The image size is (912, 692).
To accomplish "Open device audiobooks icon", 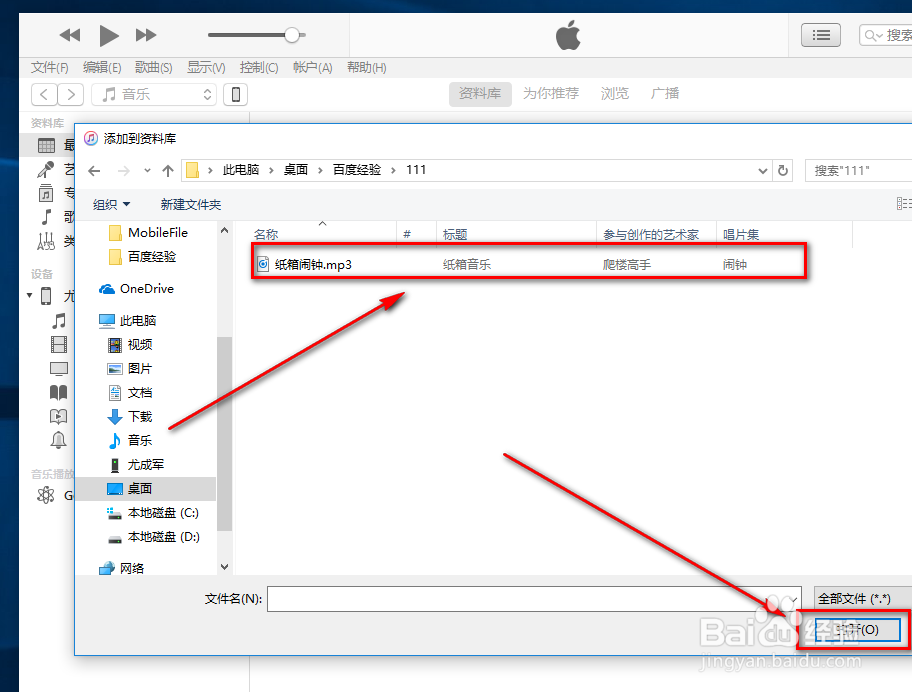I will pos(58,416).
